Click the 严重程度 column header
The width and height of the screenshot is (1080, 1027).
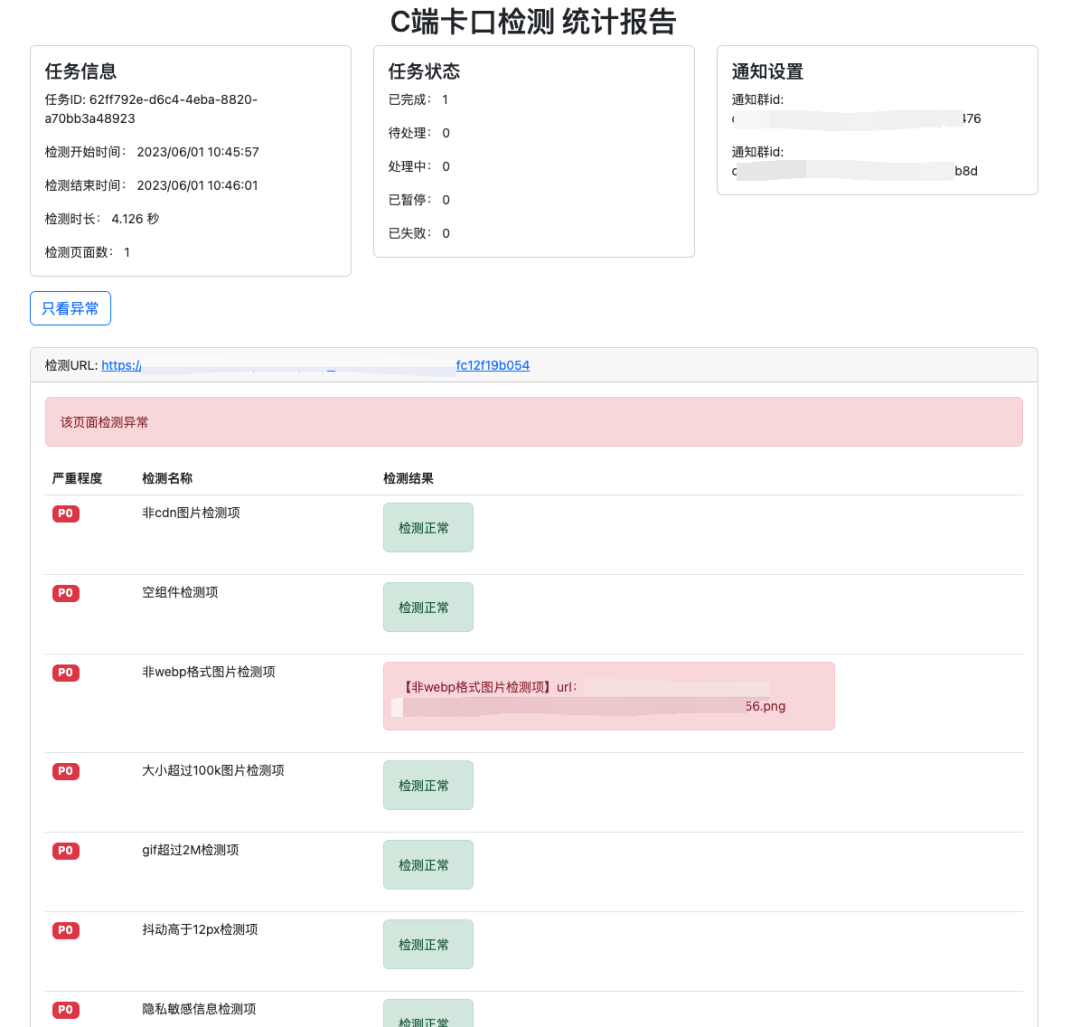pyautogui.click(x=77, y=478)
